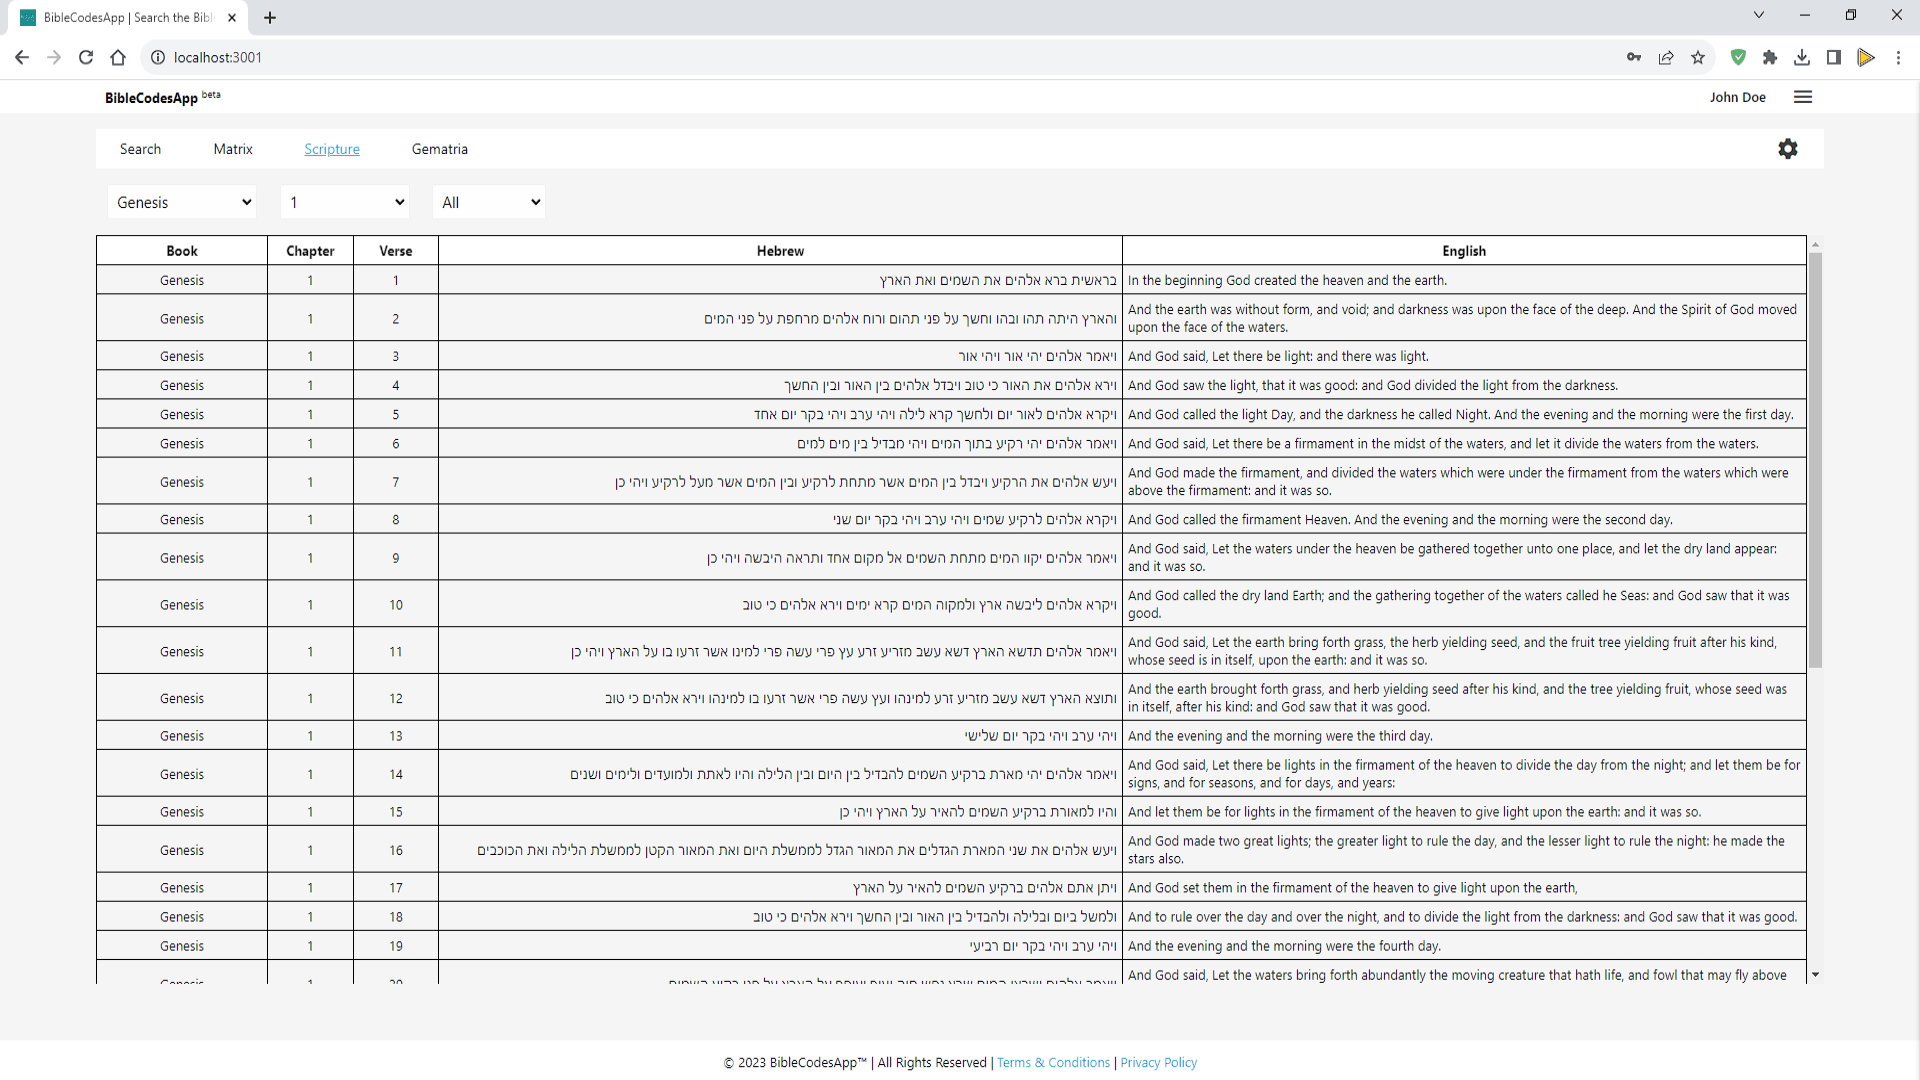Bookmark page with the star icon

pos(1698,57)
